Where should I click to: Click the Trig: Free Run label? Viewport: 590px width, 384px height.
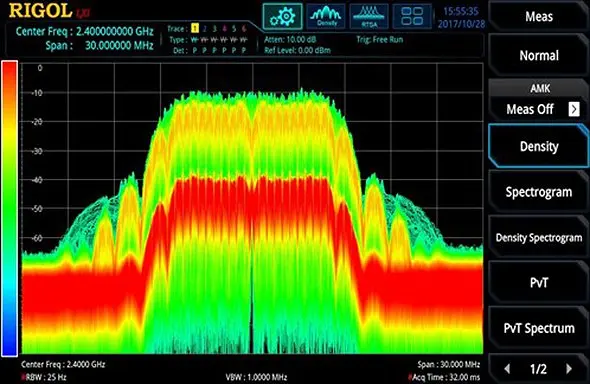pyautogui.click(x=380, y=39)
